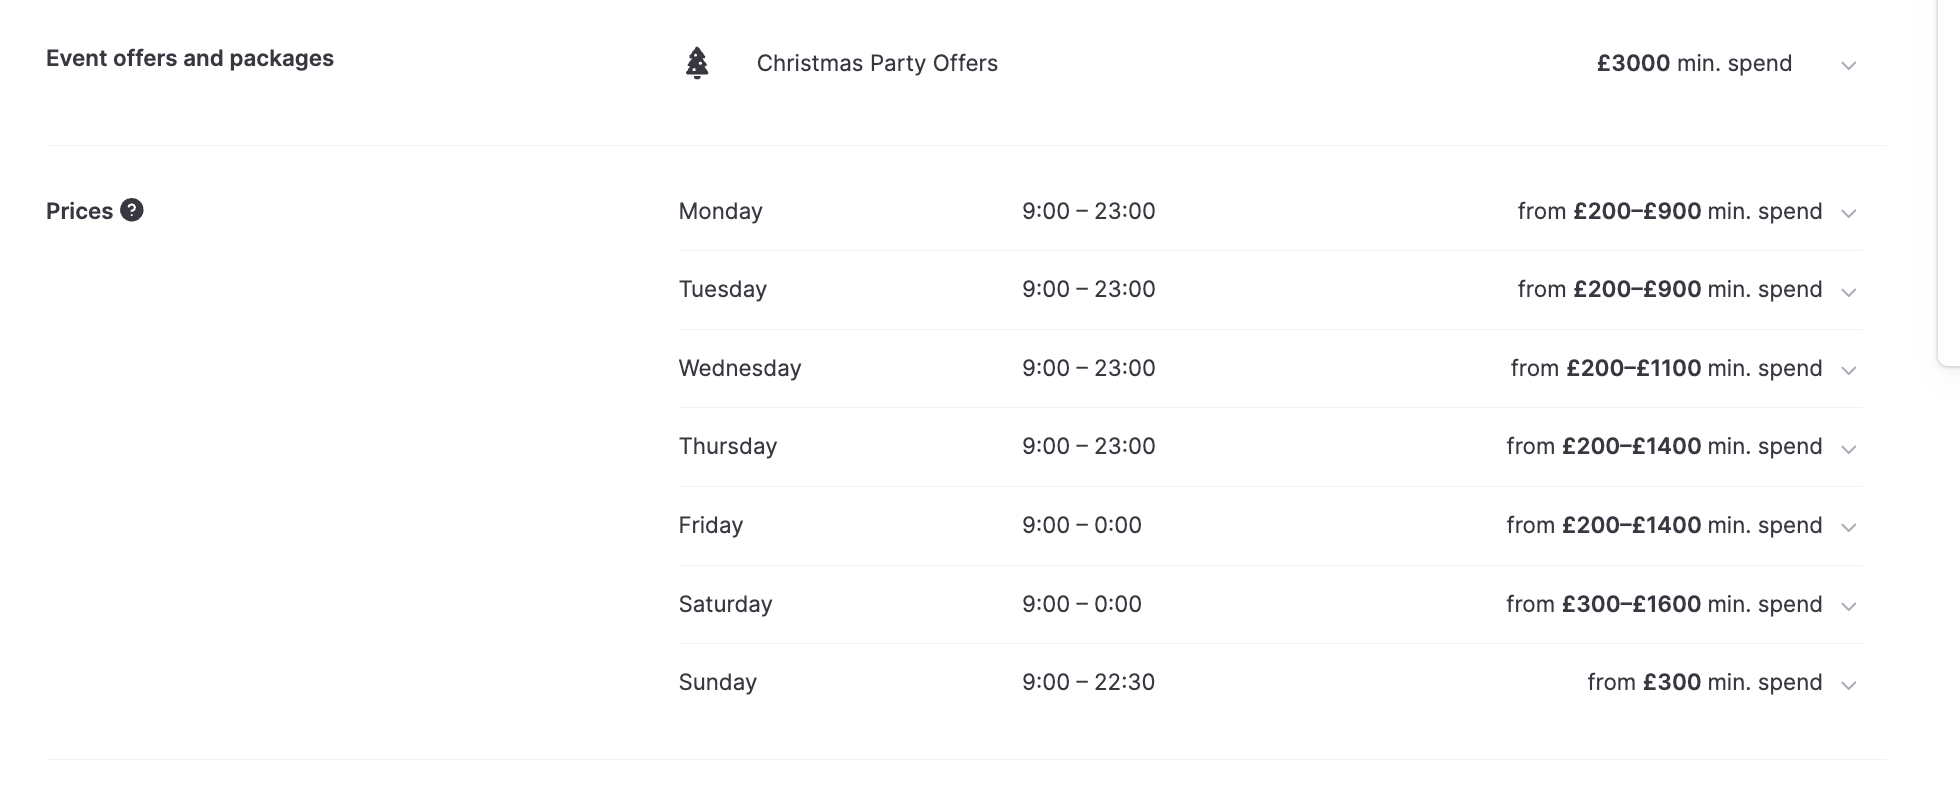Expand Wednesday price details chevron
Image resolution: width=1960 pixels, height=794 pixels.
click(1848, 370)
